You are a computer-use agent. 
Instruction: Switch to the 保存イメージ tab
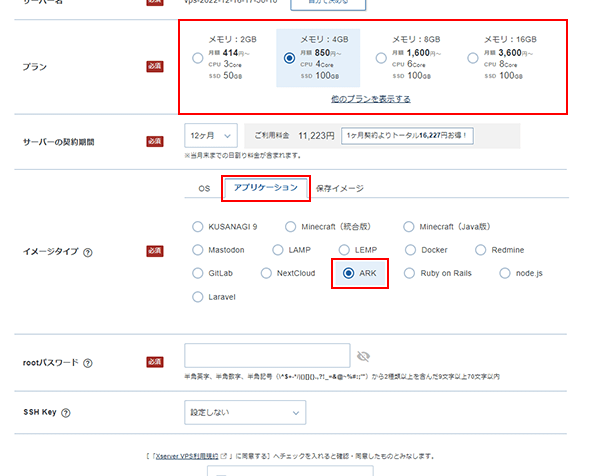click(x=339, y=188)
